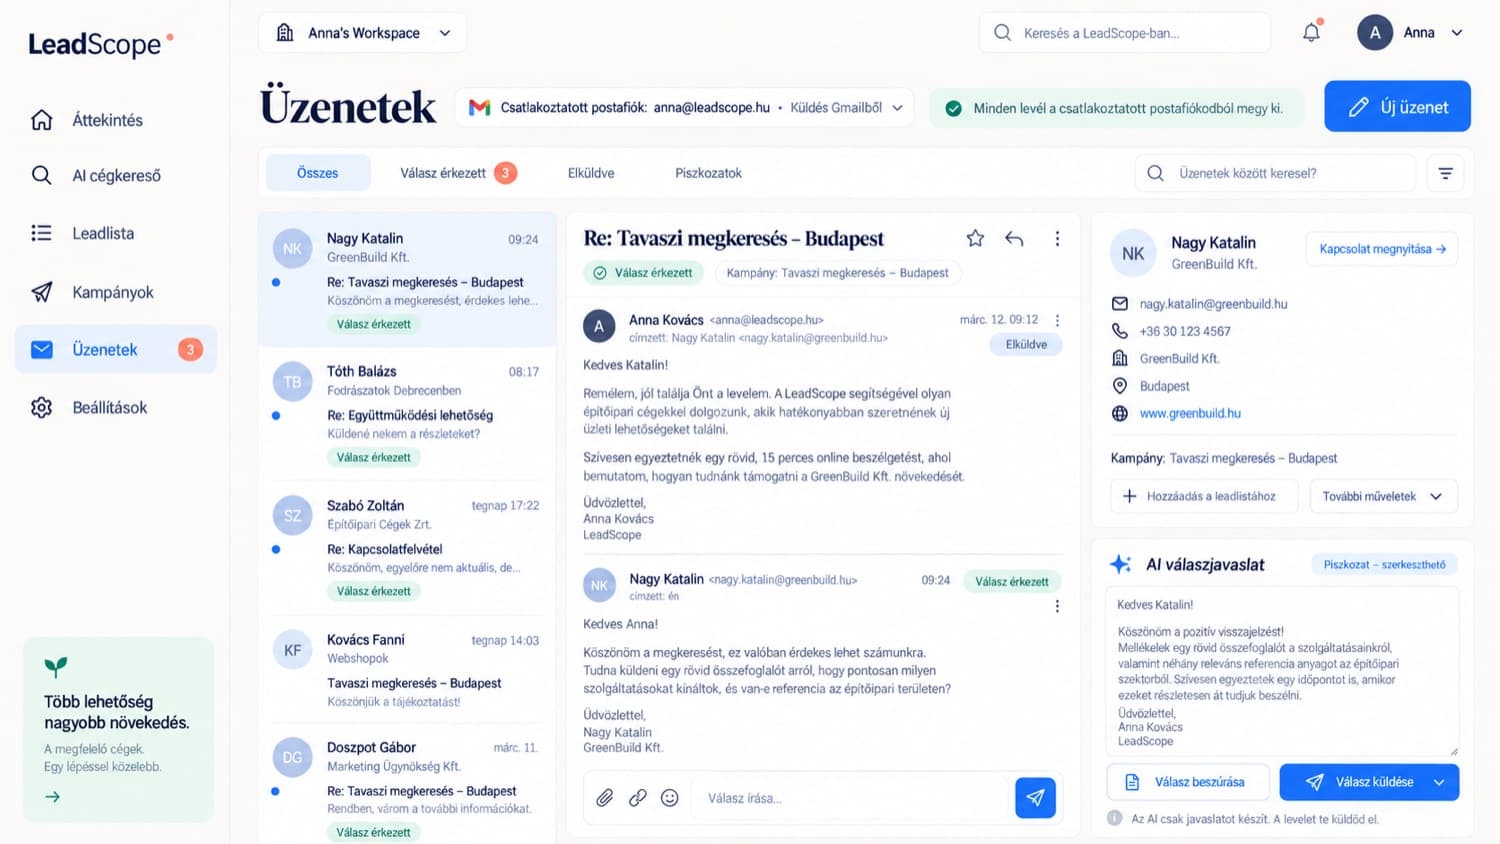Switch to the Piszkozatok tab
The height and width of the screenshot is (844, 1500).
[x=708, y=173]
